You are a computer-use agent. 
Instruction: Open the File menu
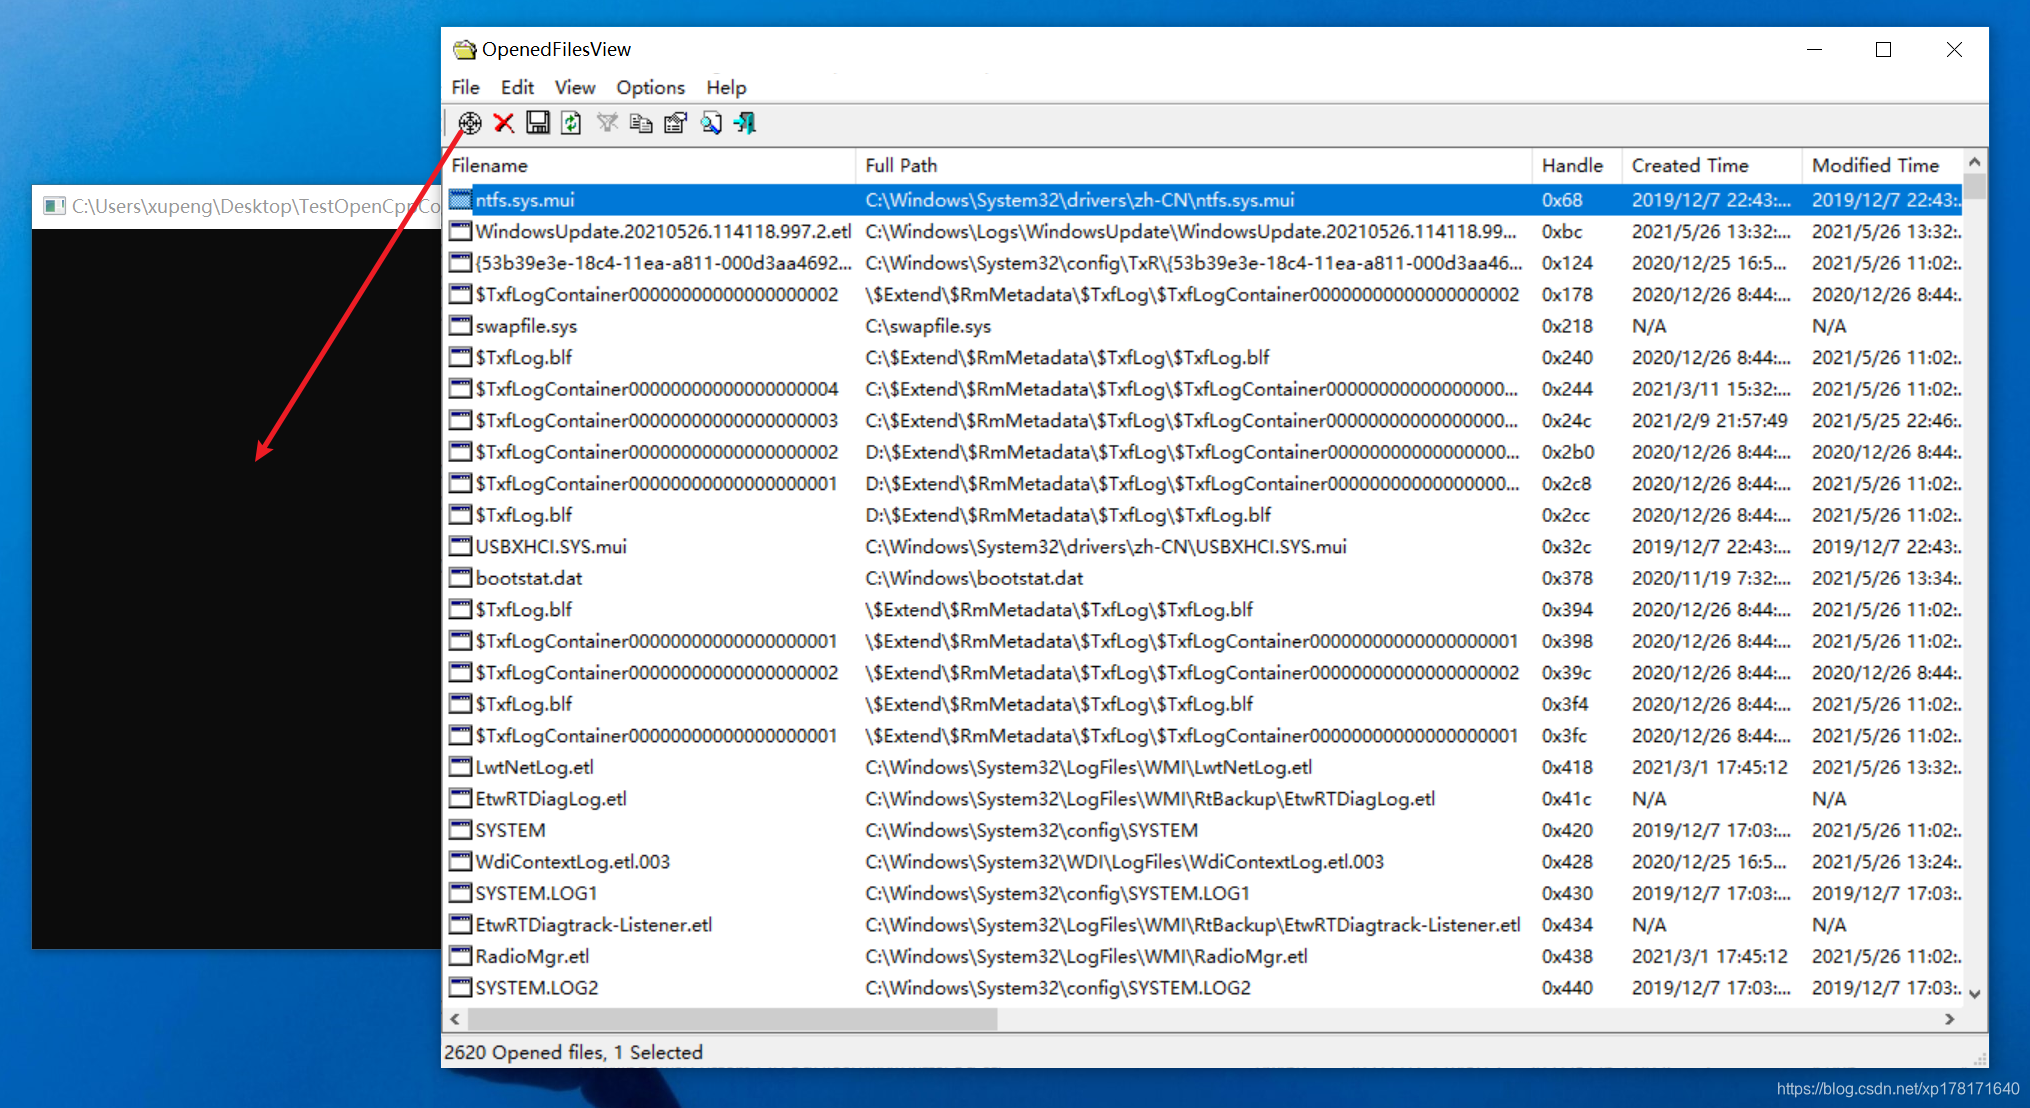[x=465, y=87]
